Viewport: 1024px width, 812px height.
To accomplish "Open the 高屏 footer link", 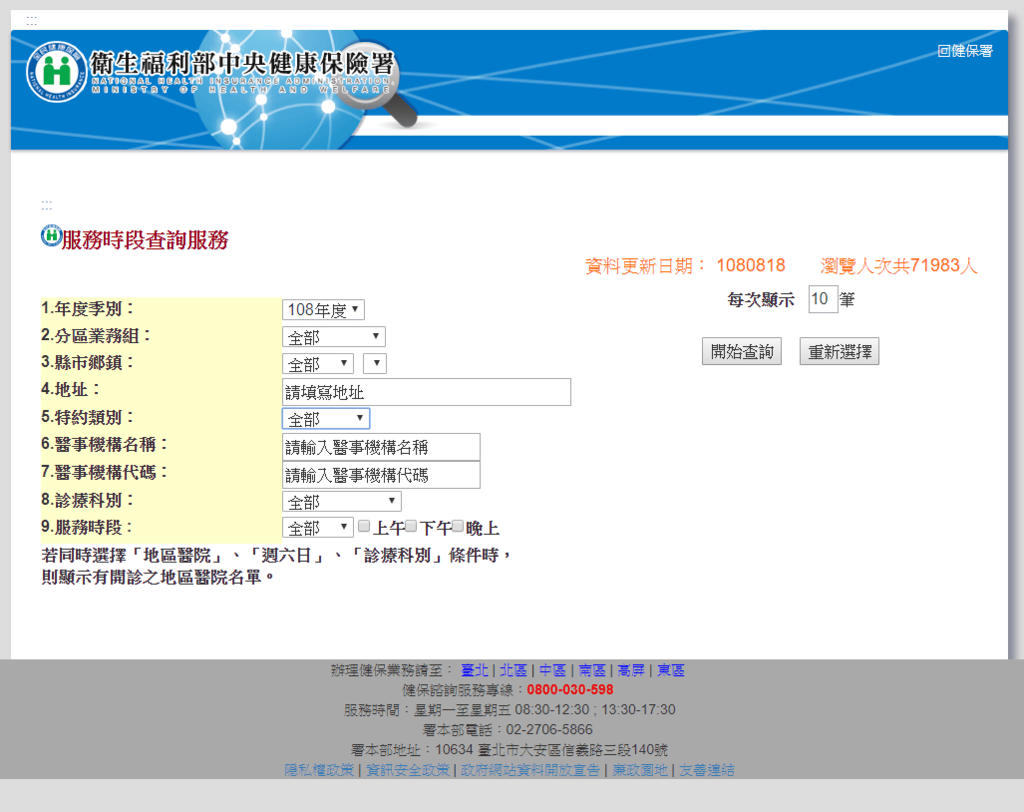I will (x=631, y=670).
